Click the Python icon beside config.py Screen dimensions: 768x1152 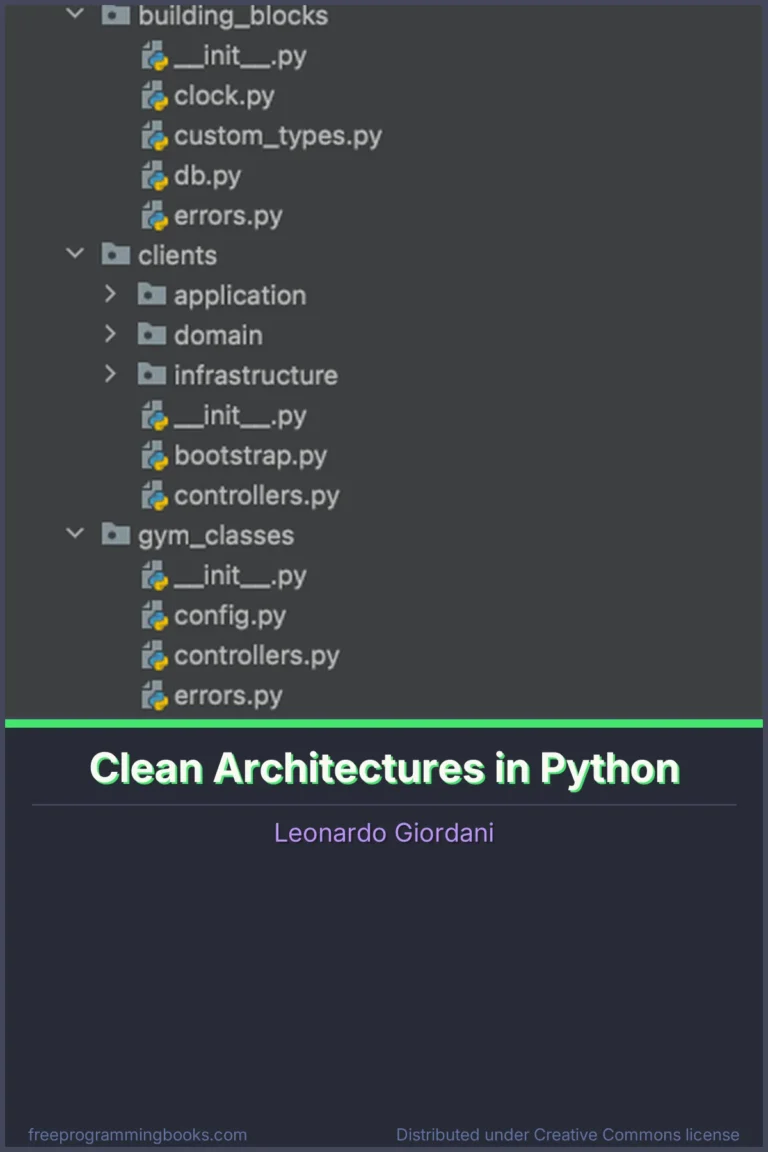click(x=154, y=616)
